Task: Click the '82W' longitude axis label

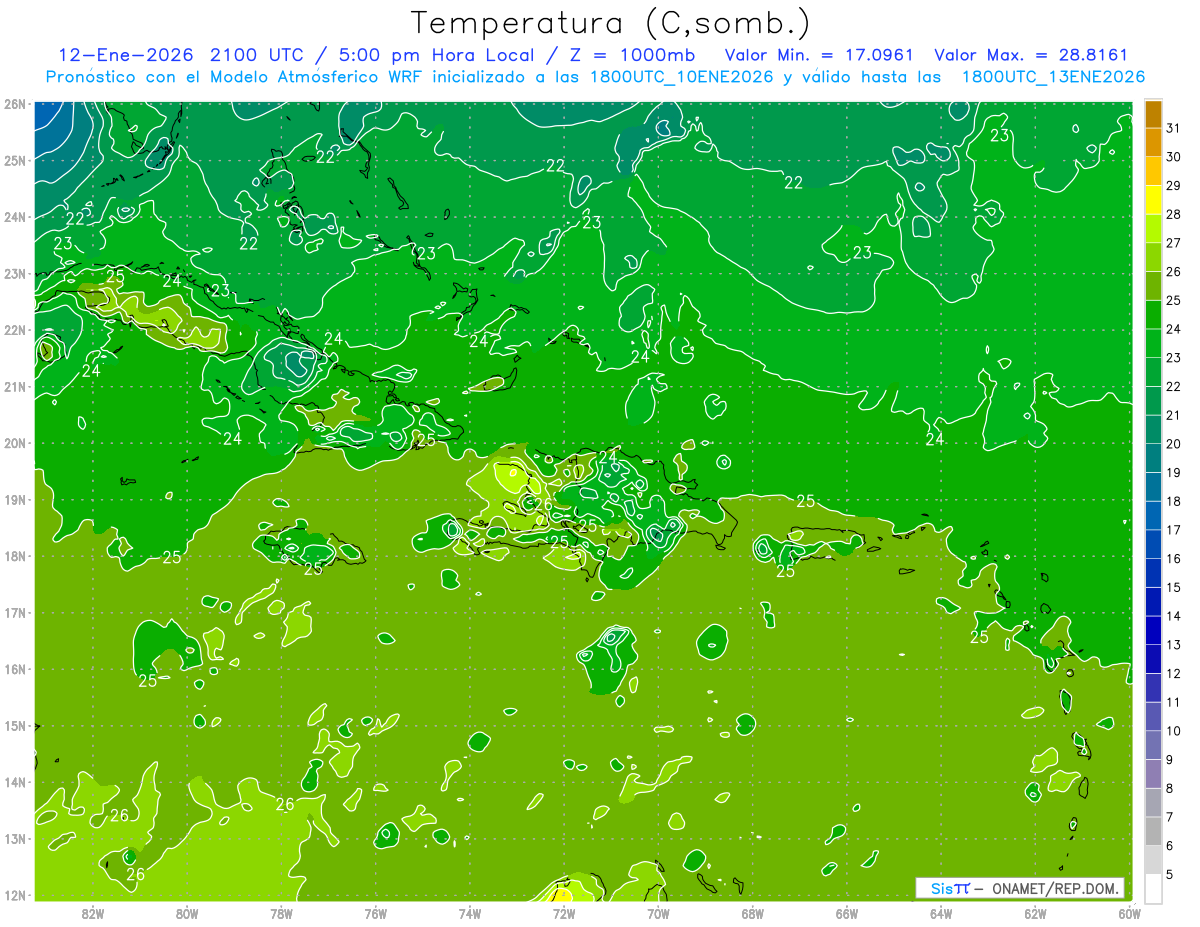Action: [92, 913]
